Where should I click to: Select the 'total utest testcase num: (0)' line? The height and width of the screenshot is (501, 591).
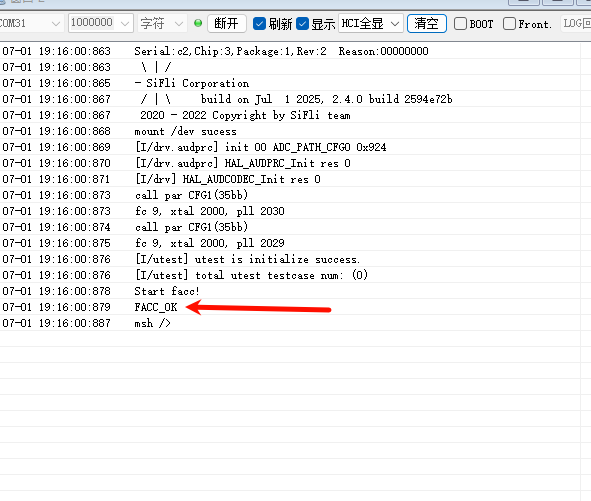click(251, 275)
